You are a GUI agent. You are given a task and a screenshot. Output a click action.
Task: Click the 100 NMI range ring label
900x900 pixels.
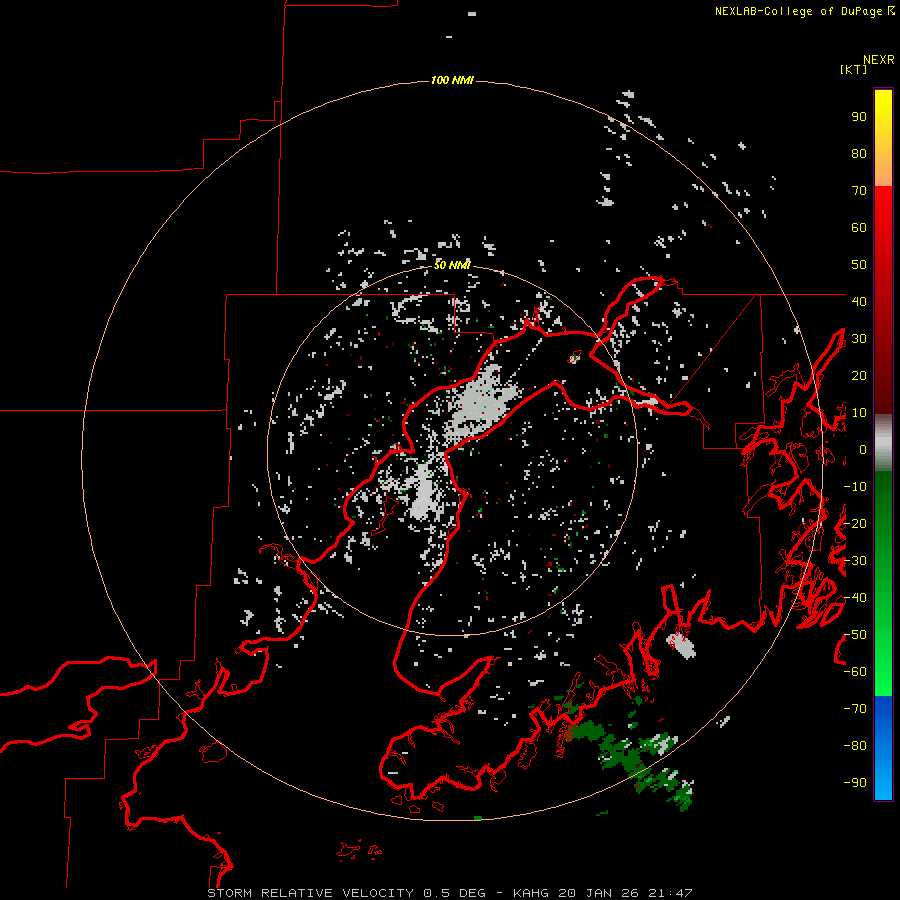[452, 80]
